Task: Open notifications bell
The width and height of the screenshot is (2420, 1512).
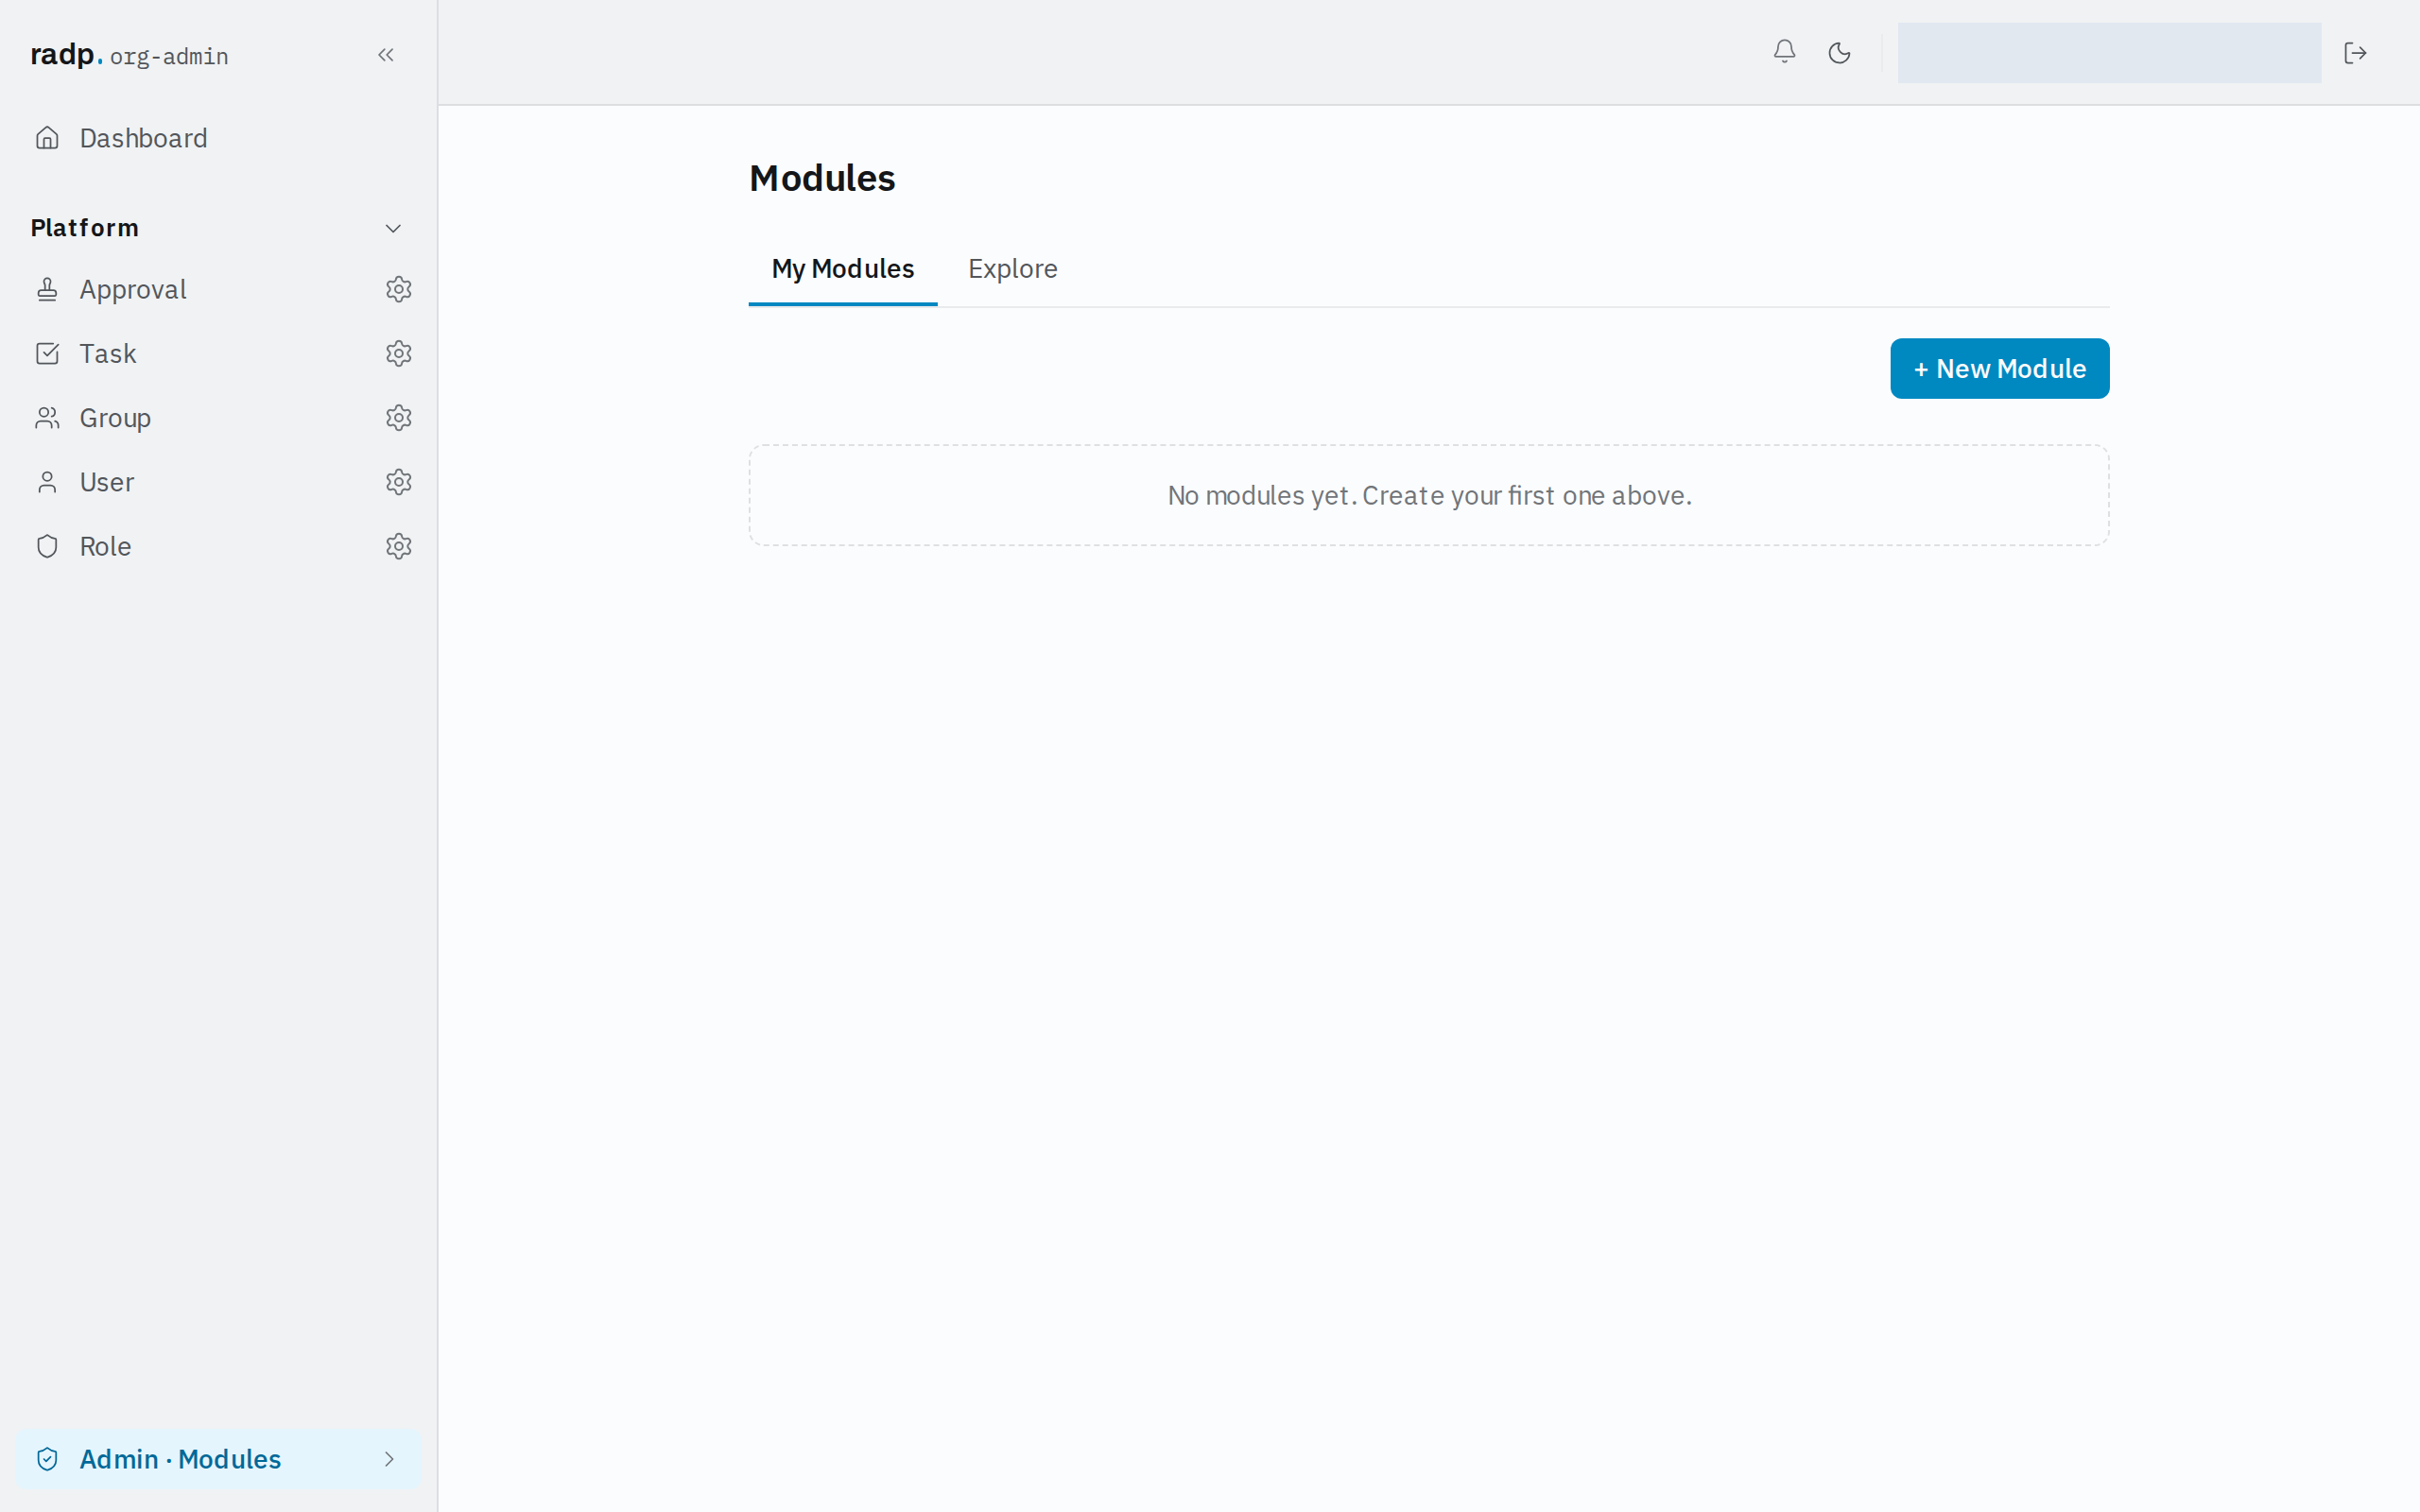Action: tap(1784, 52)
